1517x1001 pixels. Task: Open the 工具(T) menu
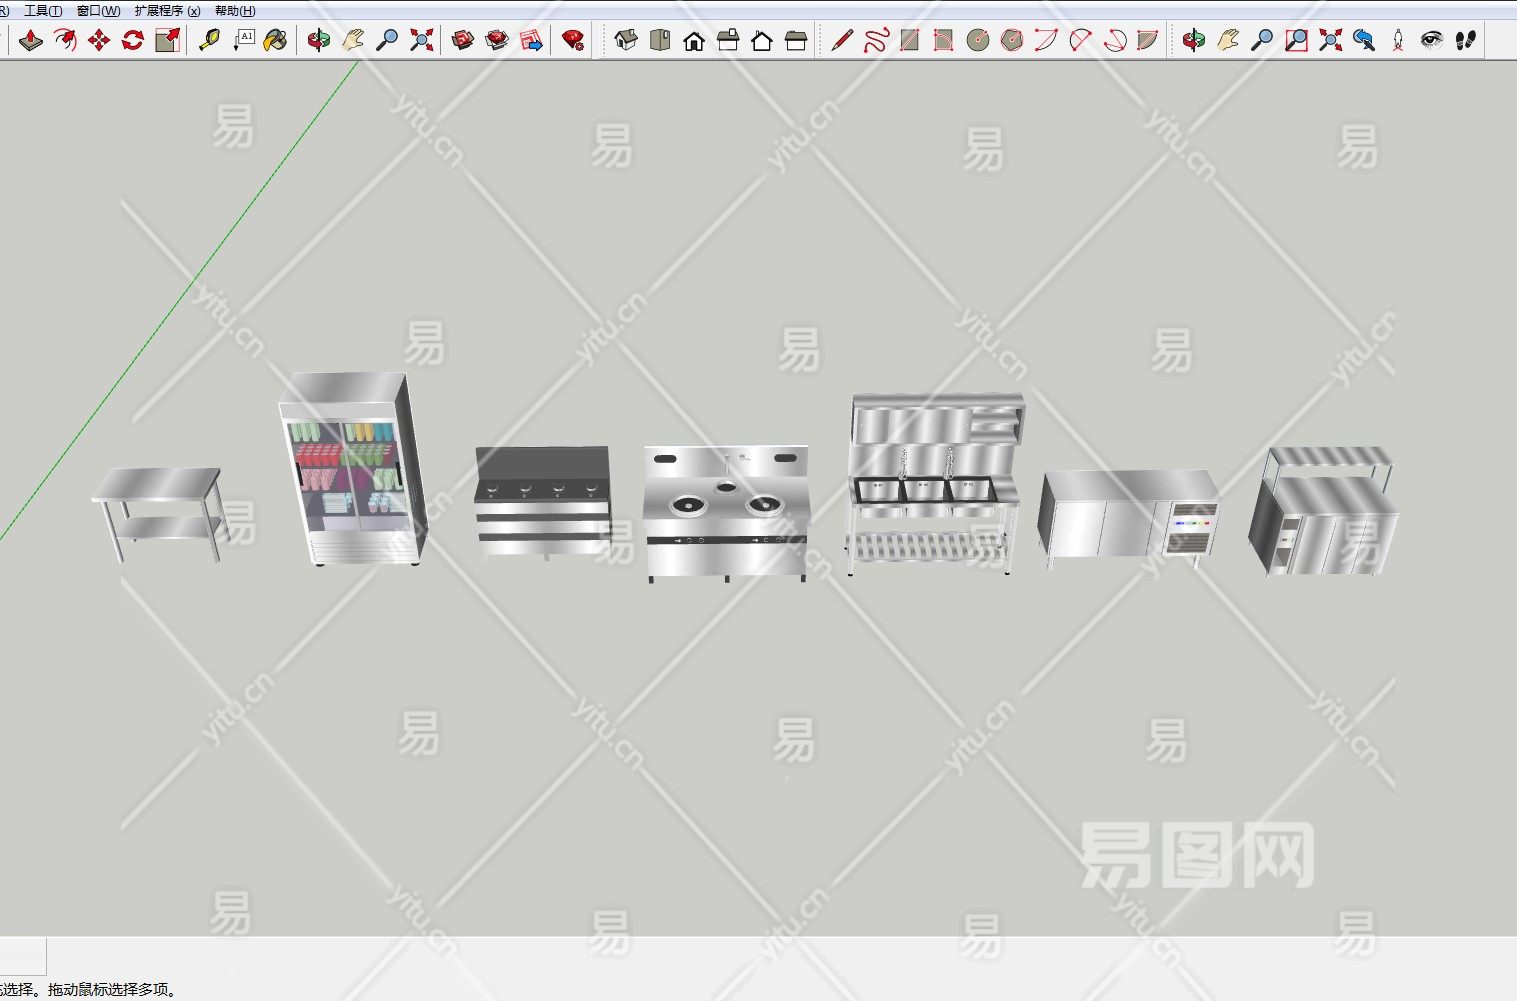coord(43,10)
